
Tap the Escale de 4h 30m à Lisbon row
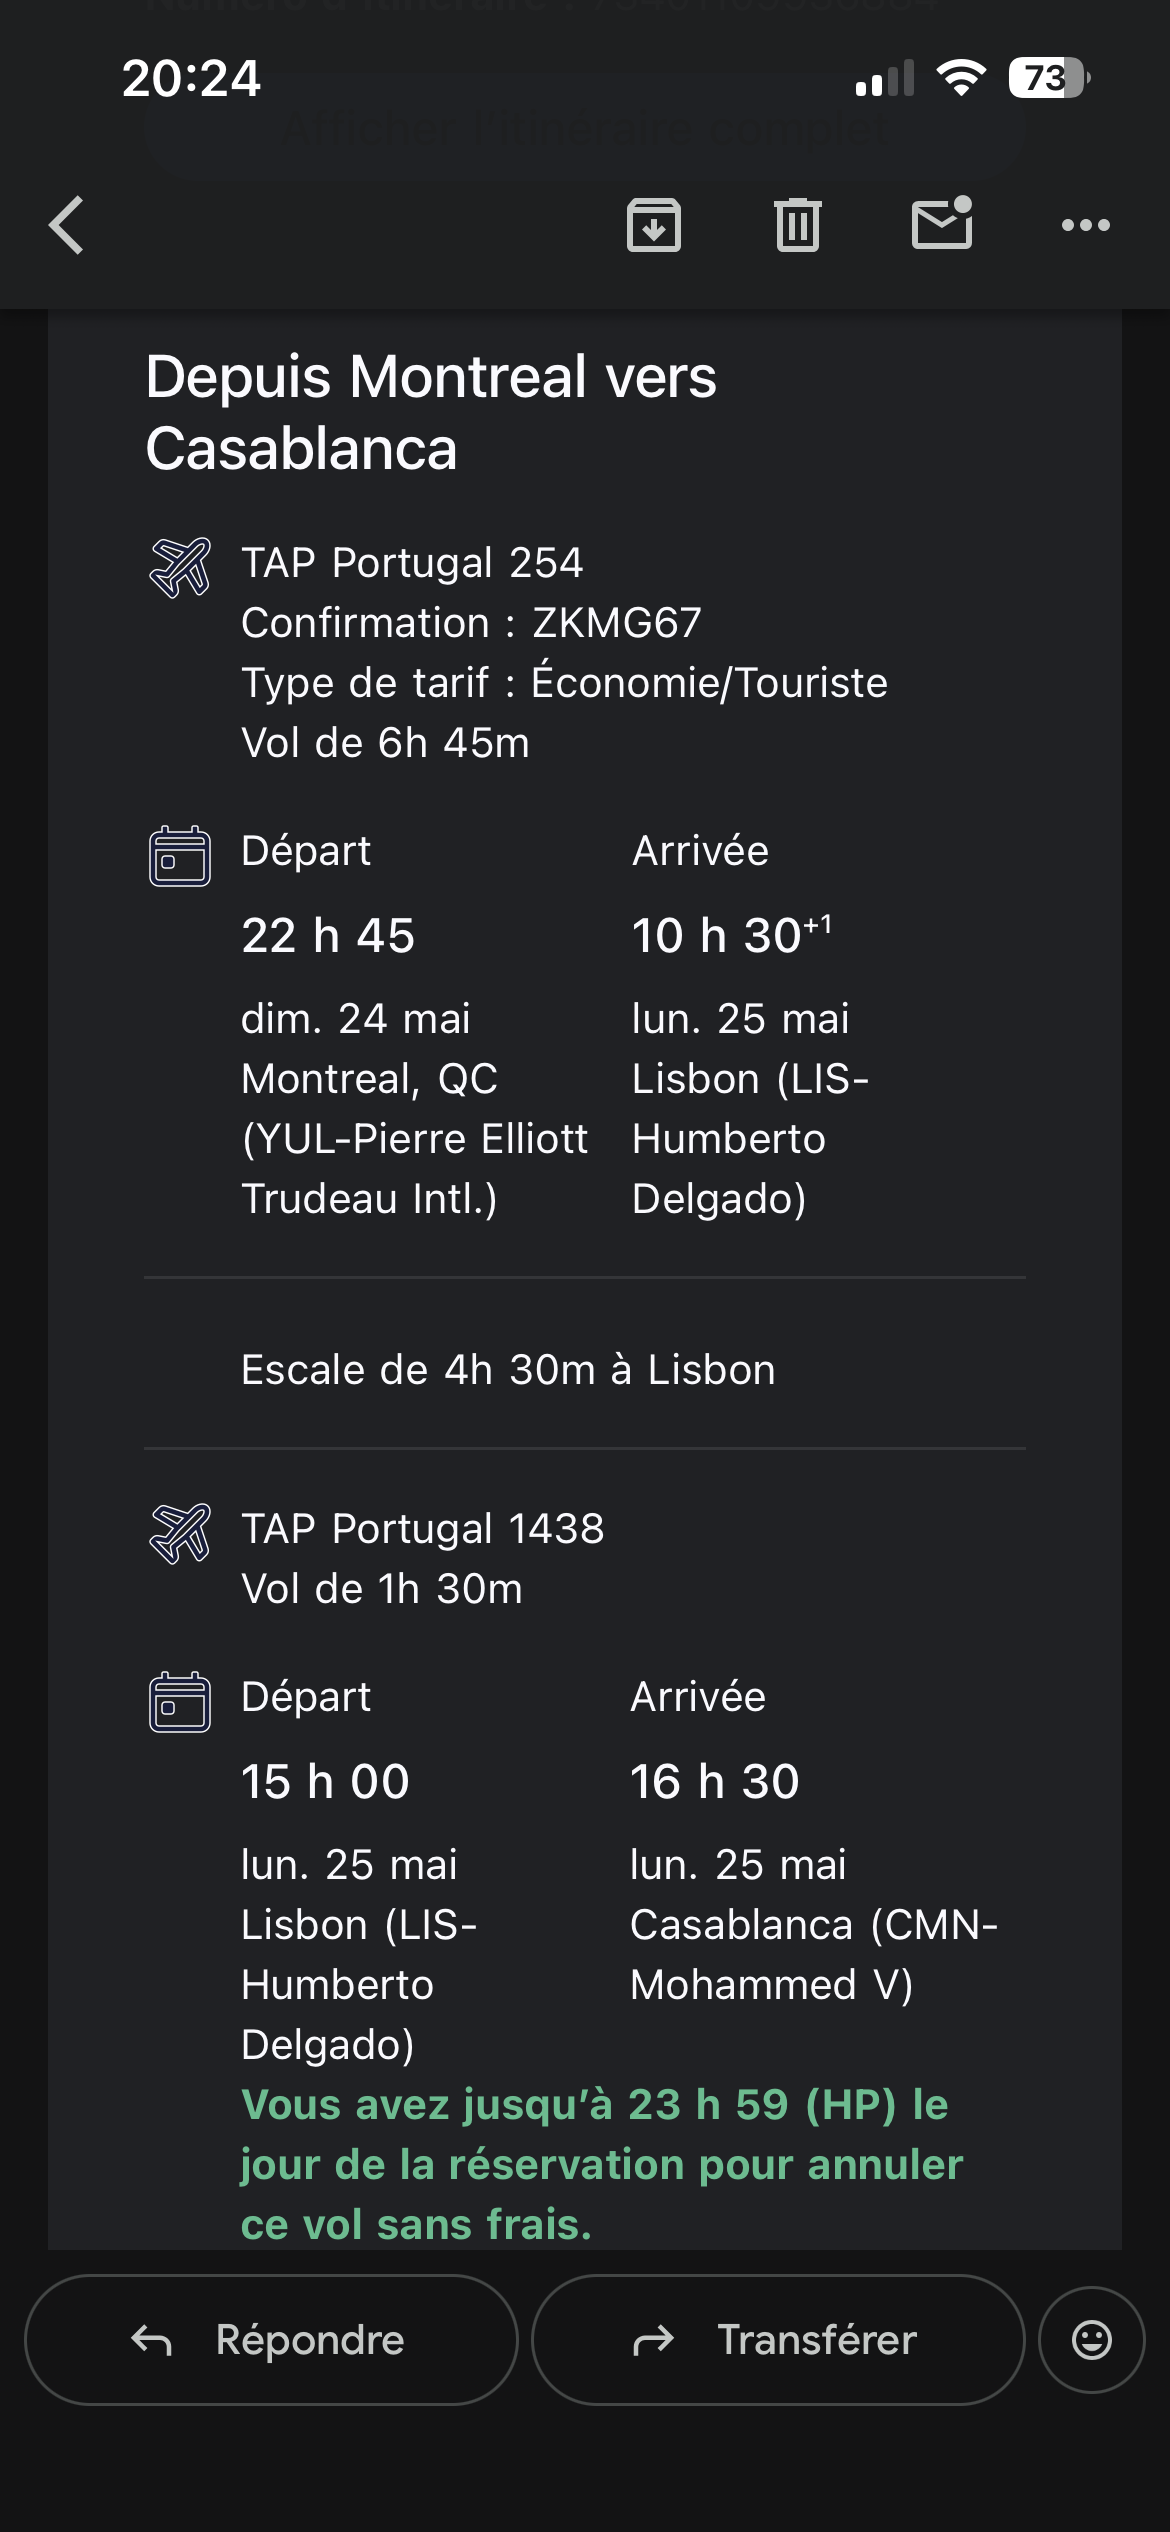coord(508,1370)
